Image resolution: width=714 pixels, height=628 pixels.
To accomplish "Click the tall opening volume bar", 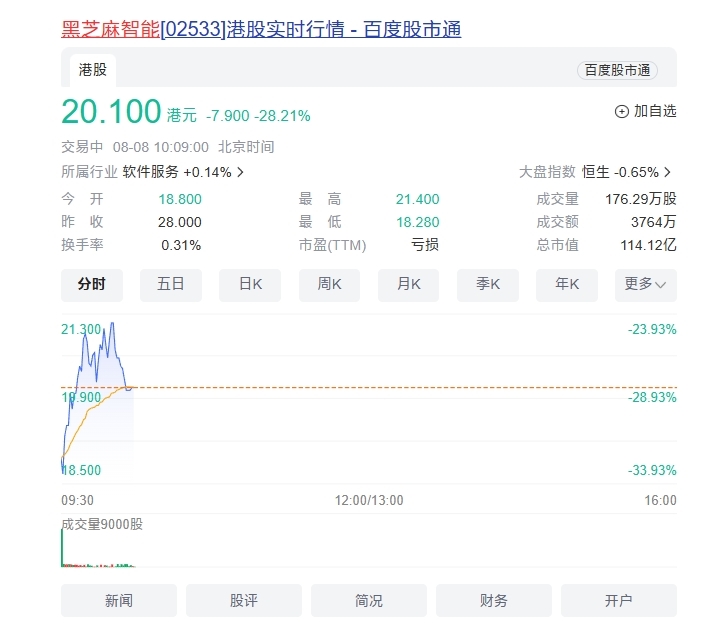I will point(62,548).
